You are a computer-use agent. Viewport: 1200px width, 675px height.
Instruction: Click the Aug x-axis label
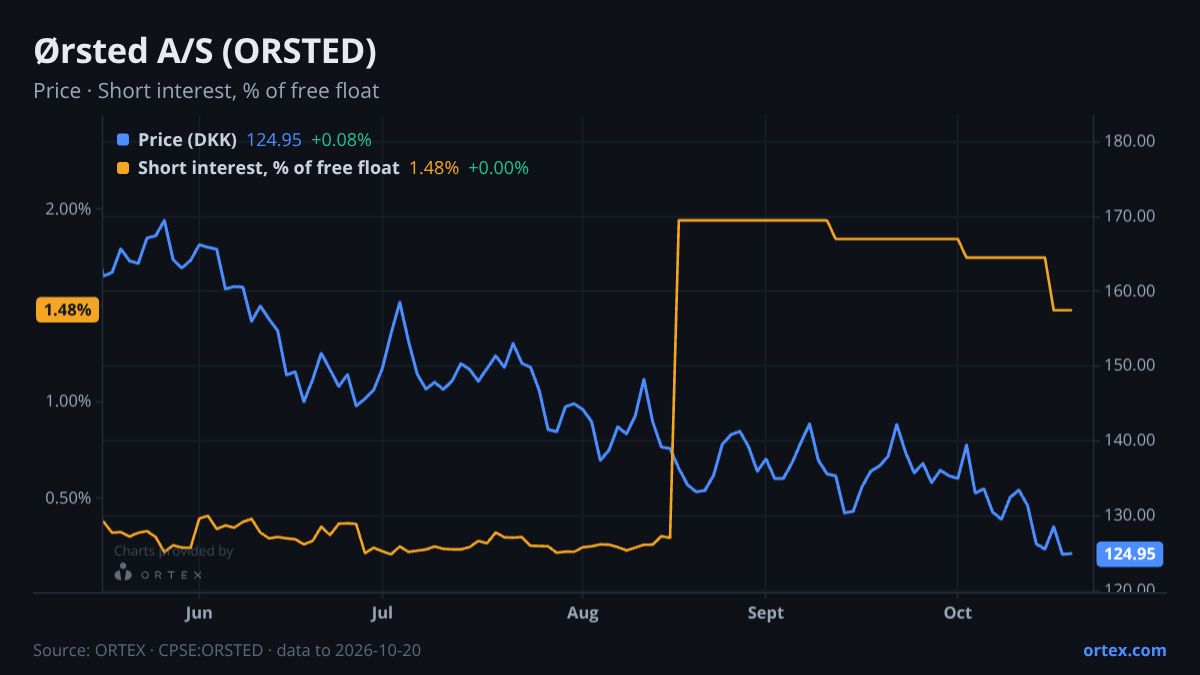[582, 612]
